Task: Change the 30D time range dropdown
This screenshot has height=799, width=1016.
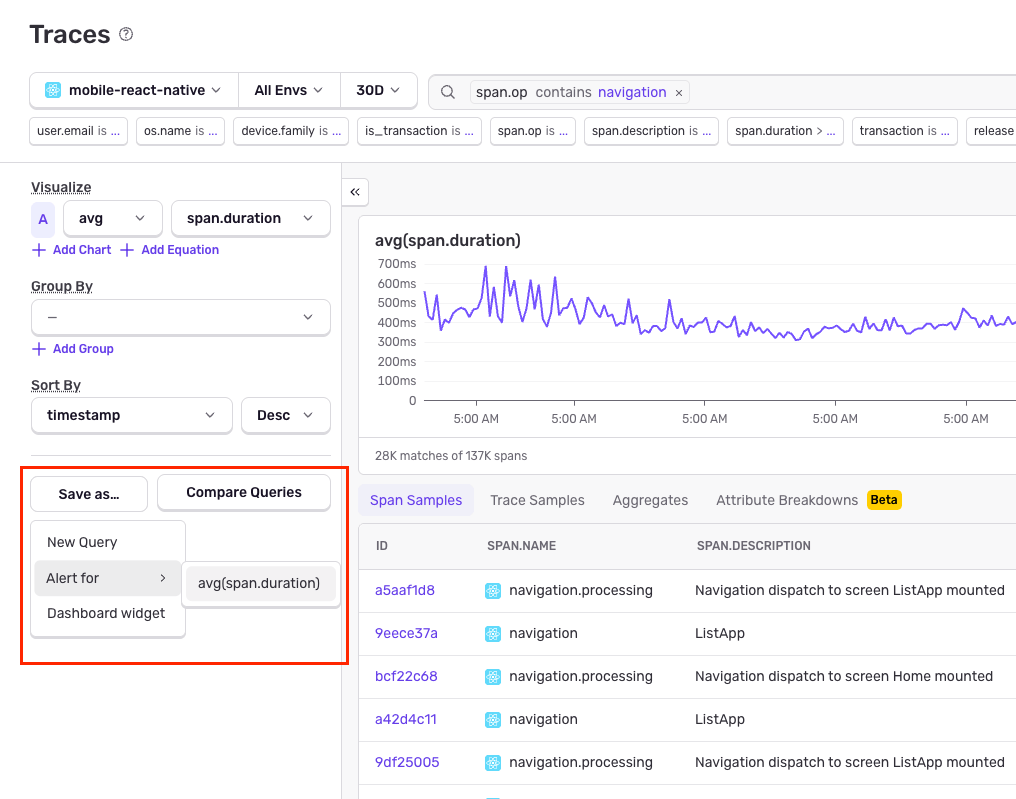Action: [379, 90]
